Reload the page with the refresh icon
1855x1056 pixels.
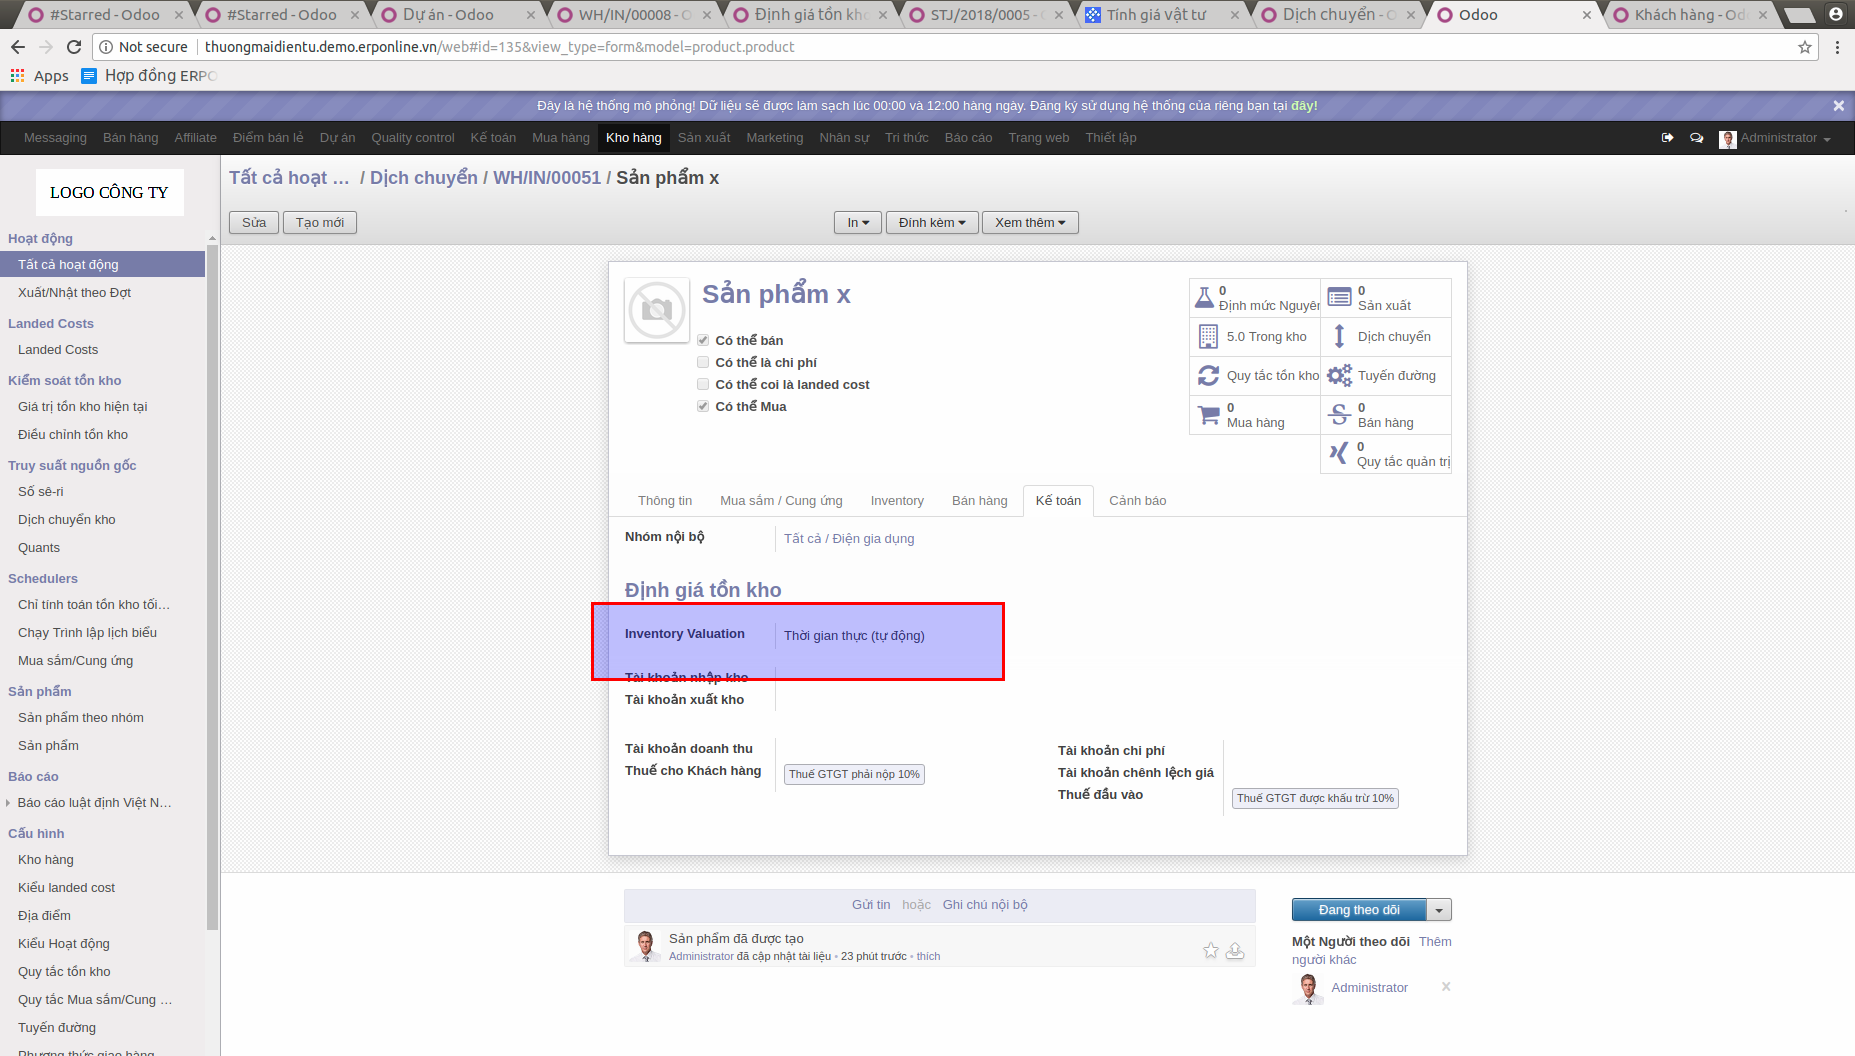pyautogui.click(x=74, y=47)
